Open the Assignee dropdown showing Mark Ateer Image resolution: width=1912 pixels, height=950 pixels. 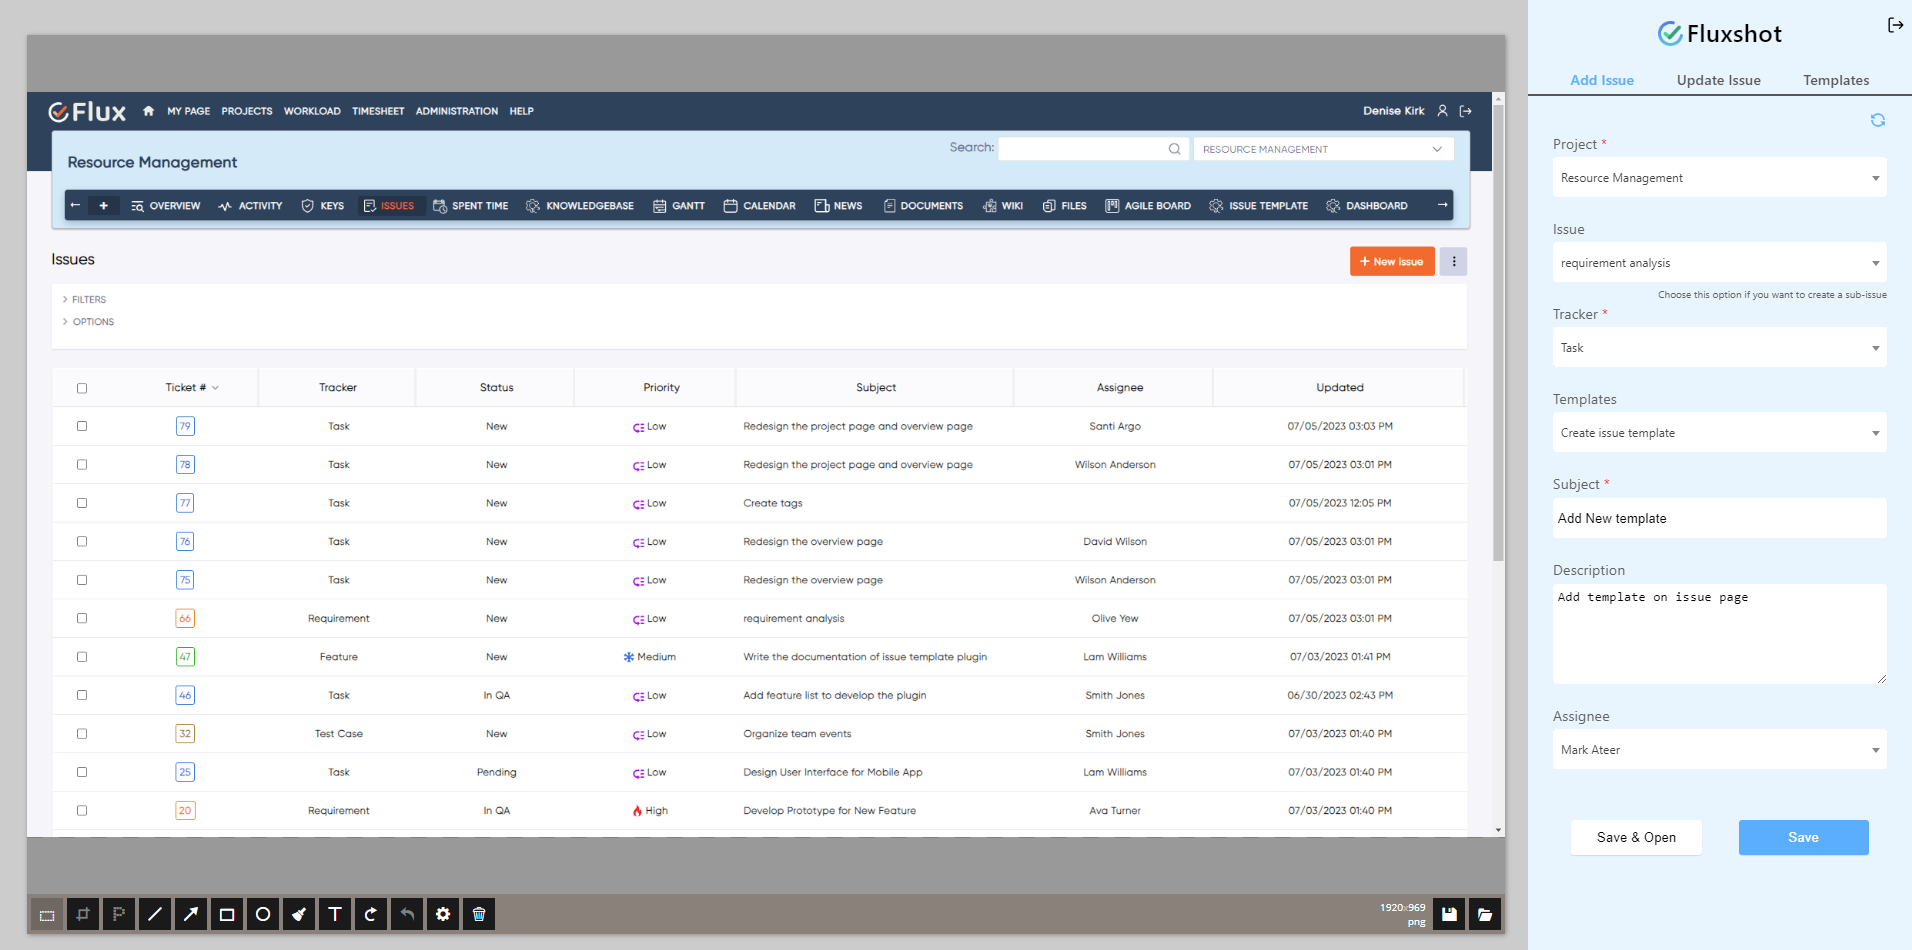[x=1718, y=750]
